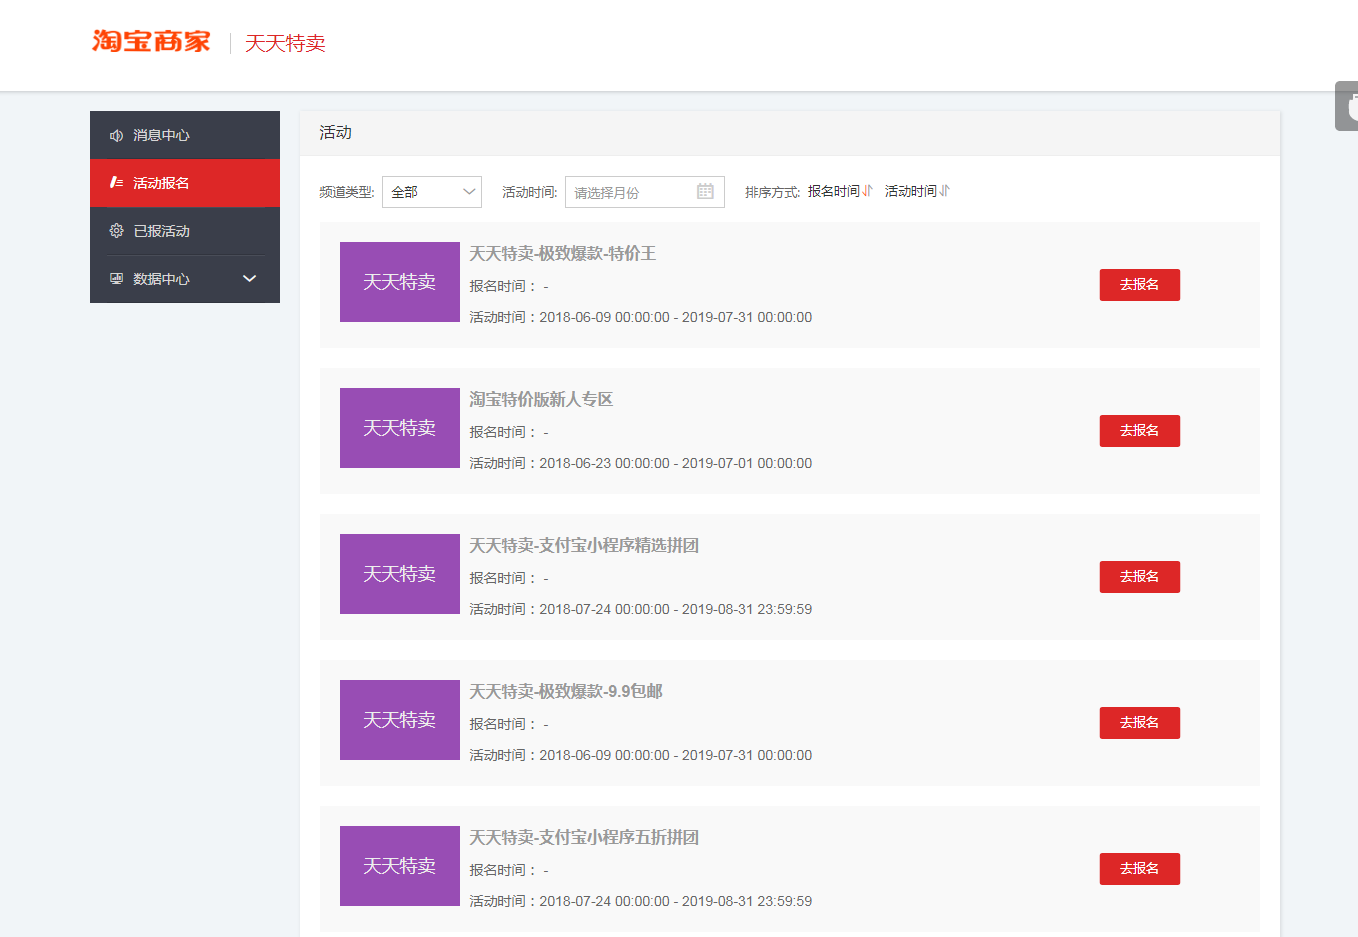This screenshot has height=937, width=1358.
Task: Click 去报名 for 天天特卖-极致爆款-9.9包邮
Action: (1140, 723)
